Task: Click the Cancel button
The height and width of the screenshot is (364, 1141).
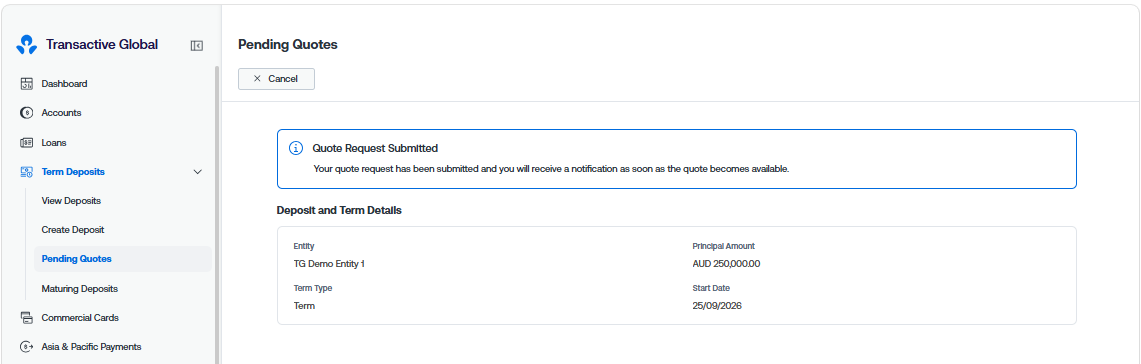Action: click(277, 79)
